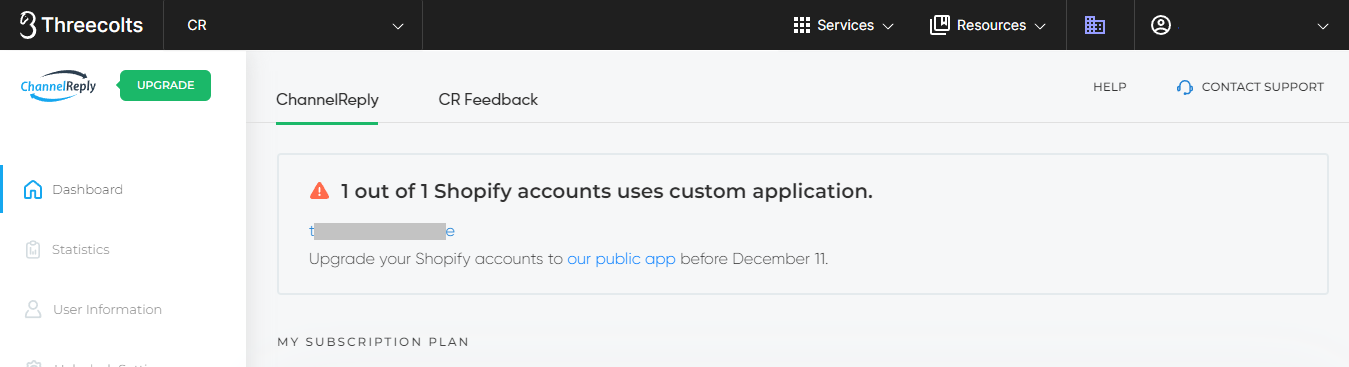The width and height of the screenshot is (1349, 367).
Task: Click the user profile avatar icon
Action: coord(1161,25)
